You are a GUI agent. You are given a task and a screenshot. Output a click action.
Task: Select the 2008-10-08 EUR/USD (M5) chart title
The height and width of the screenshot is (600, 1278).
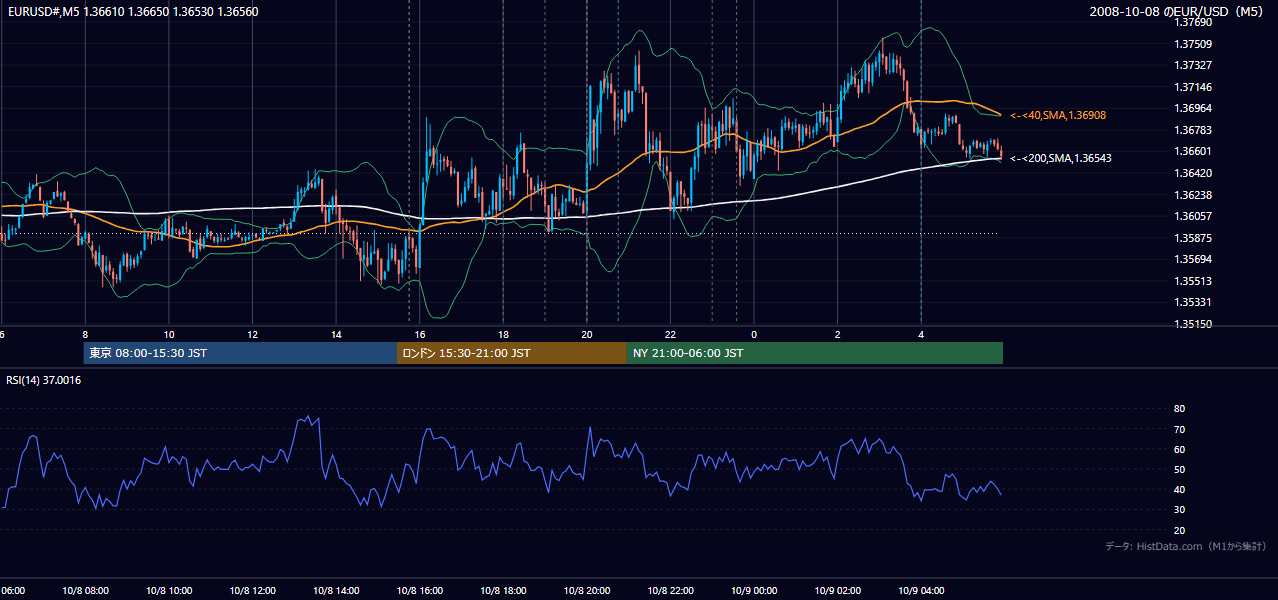[x=1177, y=11]
